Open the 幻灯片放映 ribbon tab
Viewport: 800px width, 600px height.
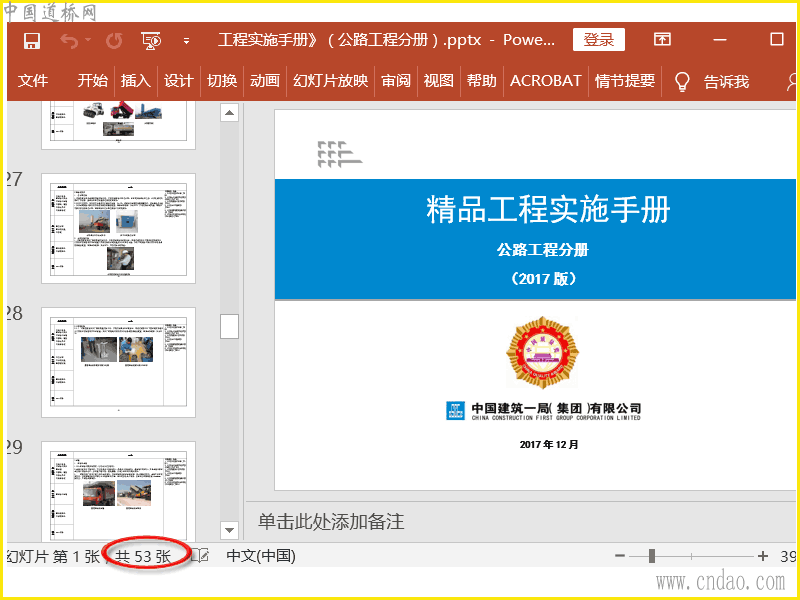point(330,81)
